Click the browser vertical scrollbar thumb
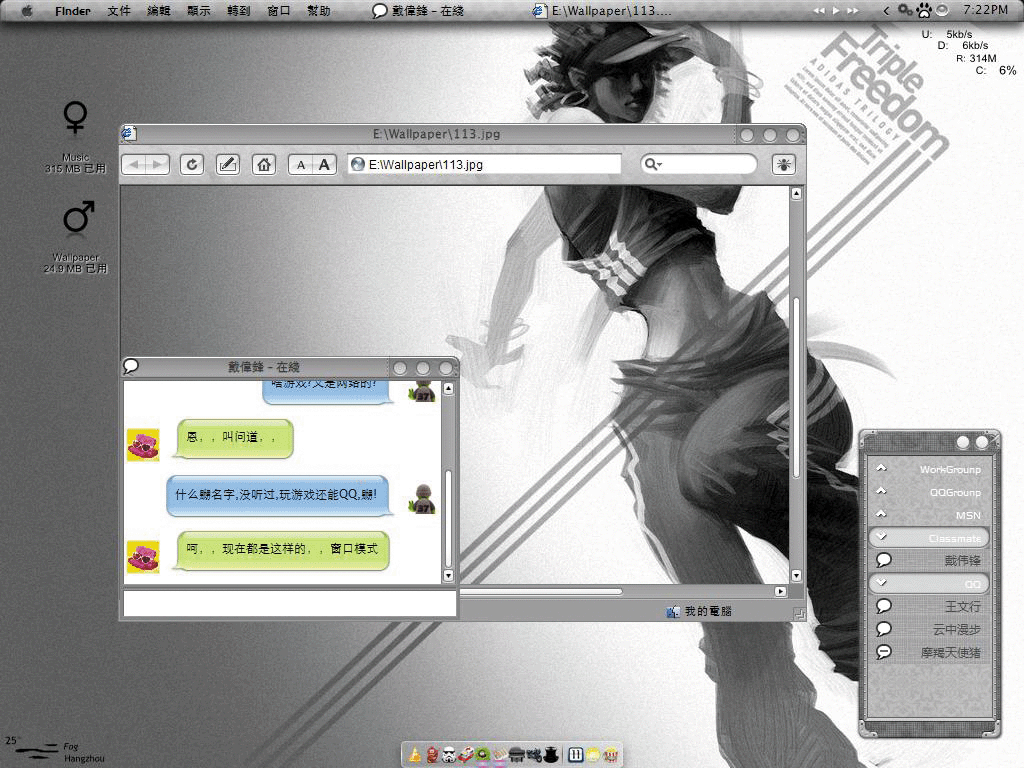The width and height of the screenshot is (1024, 768). [796, 387]
